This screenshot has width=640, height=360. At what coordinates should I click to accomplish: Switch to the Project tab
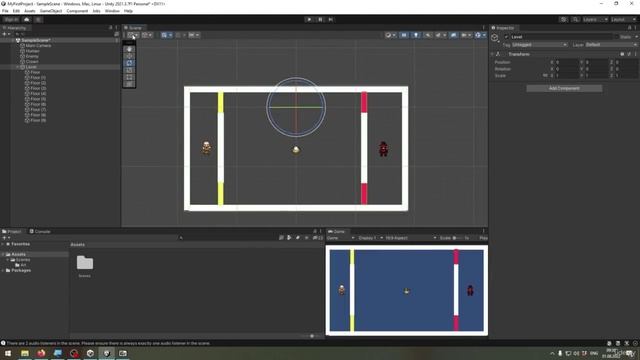click(x=12, y=231)
